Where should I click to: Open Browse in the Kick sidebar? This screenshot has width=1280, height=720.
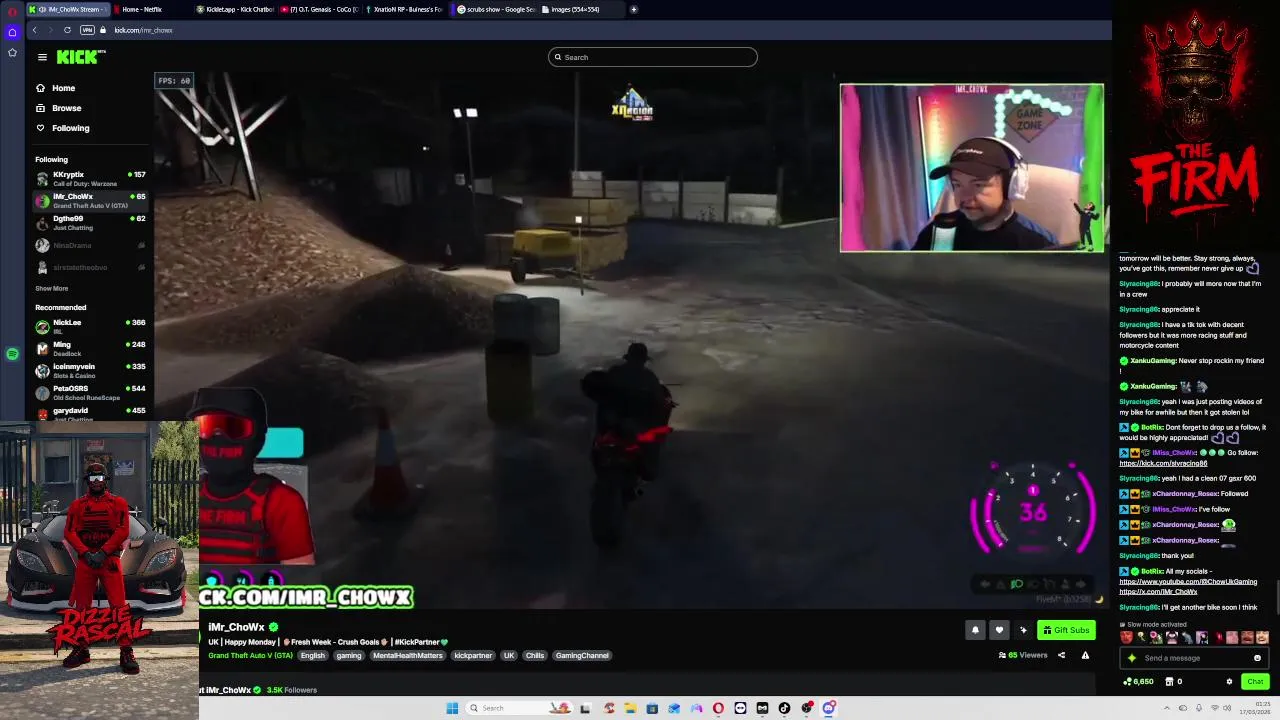[59, 108]
